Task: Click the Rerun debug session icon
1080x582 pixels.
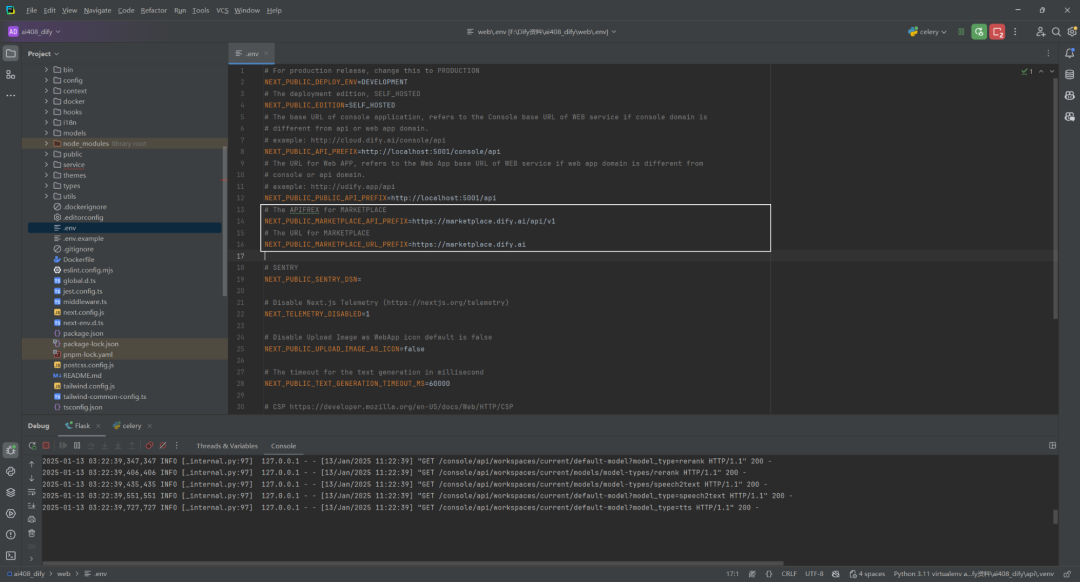Action: [32, 446]
